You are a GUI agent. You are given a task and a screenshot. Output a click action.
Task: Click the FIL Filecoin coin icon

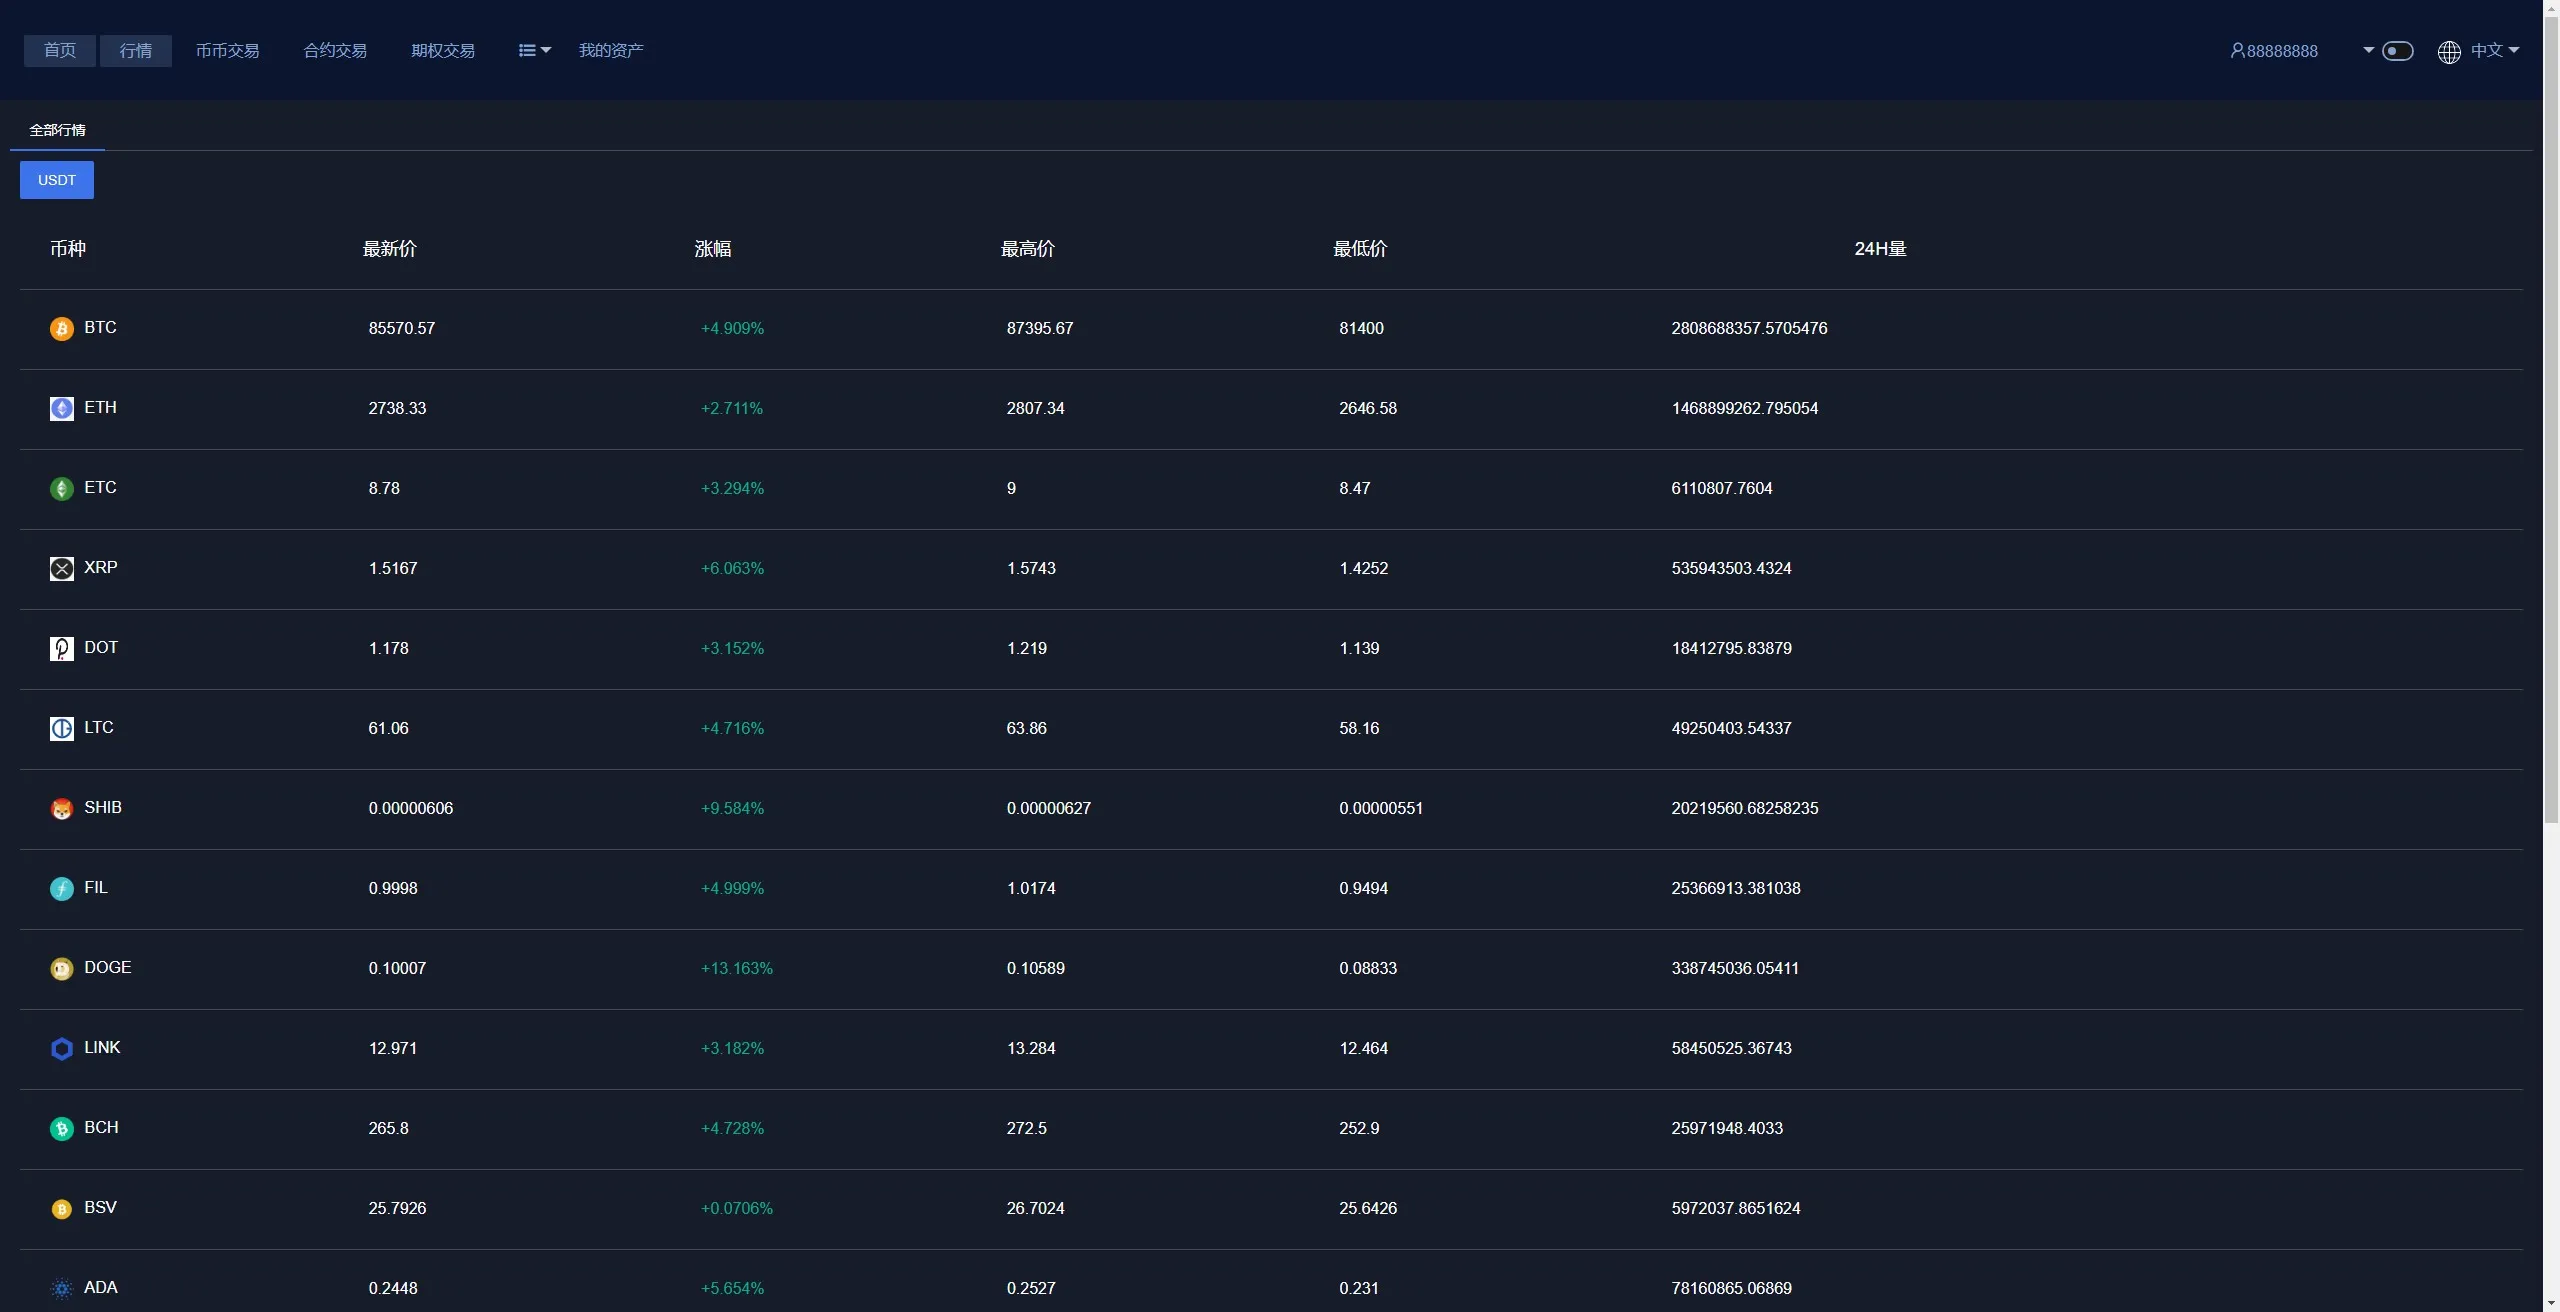pos(62,889)
